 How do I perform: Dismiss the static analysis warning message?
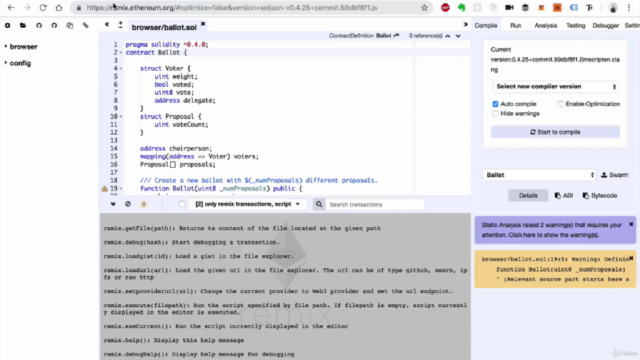click(631, 224)
